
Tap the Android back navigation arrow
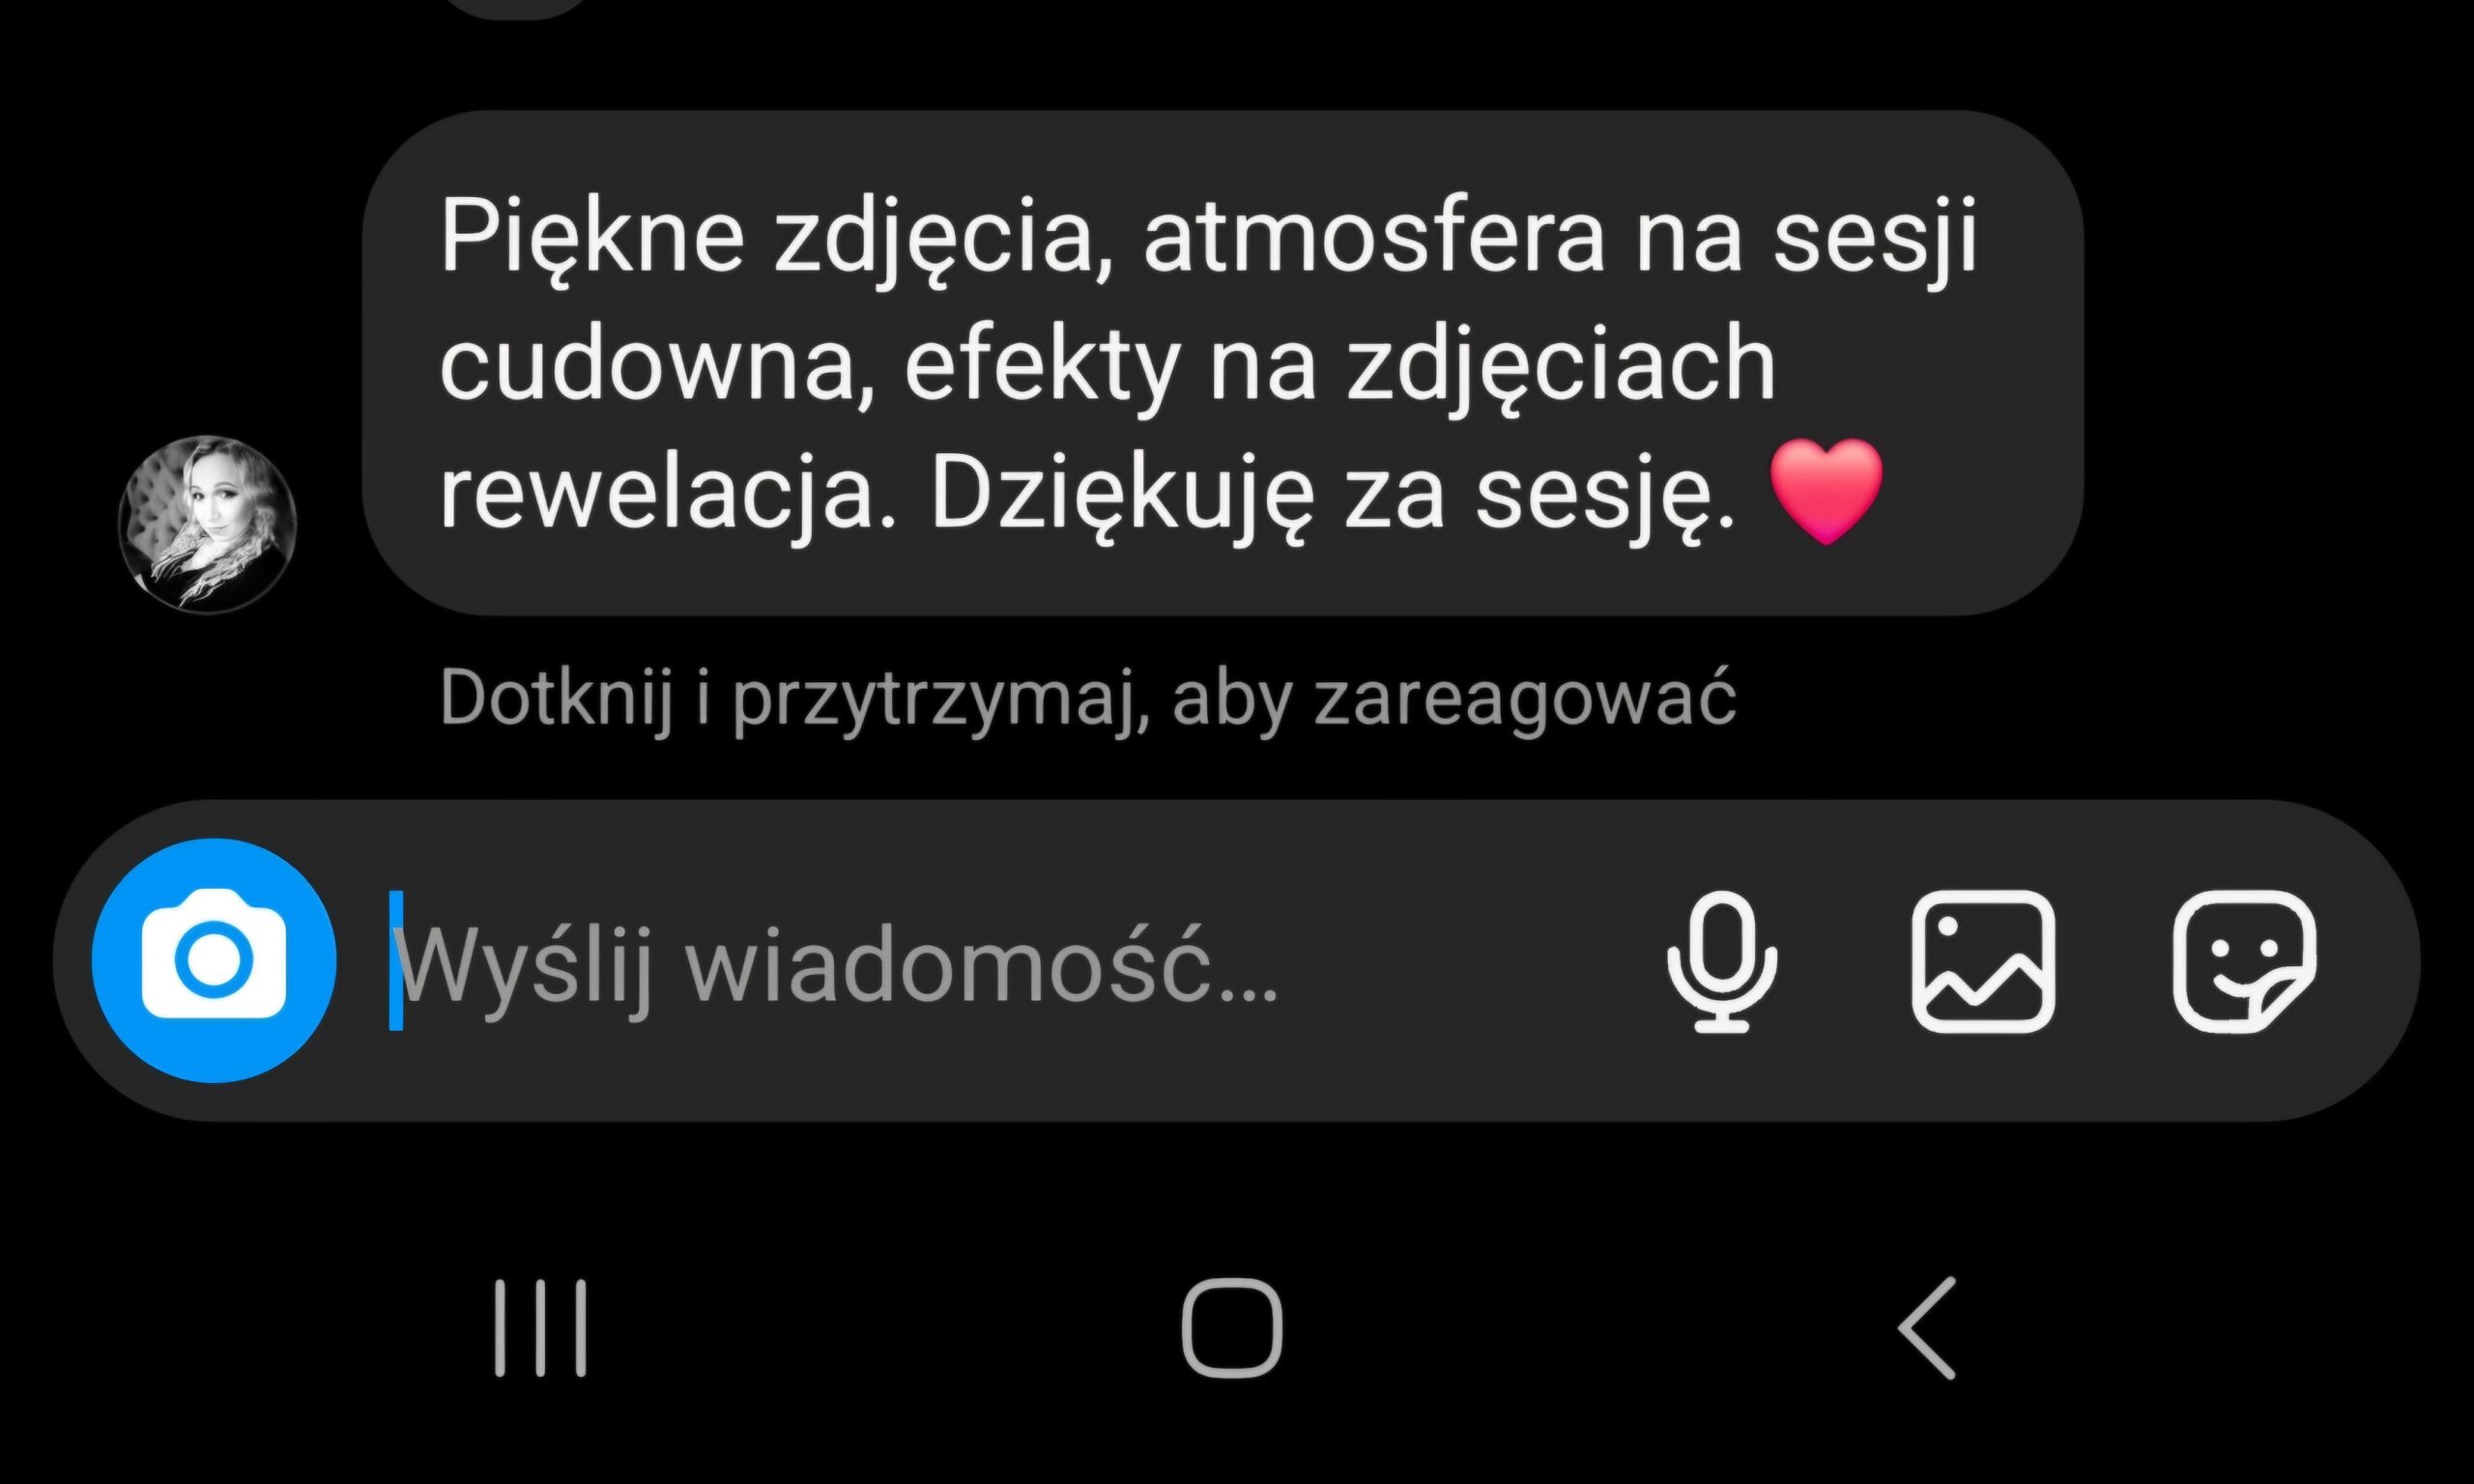pyautogui.click(x=1927, y=1328)
